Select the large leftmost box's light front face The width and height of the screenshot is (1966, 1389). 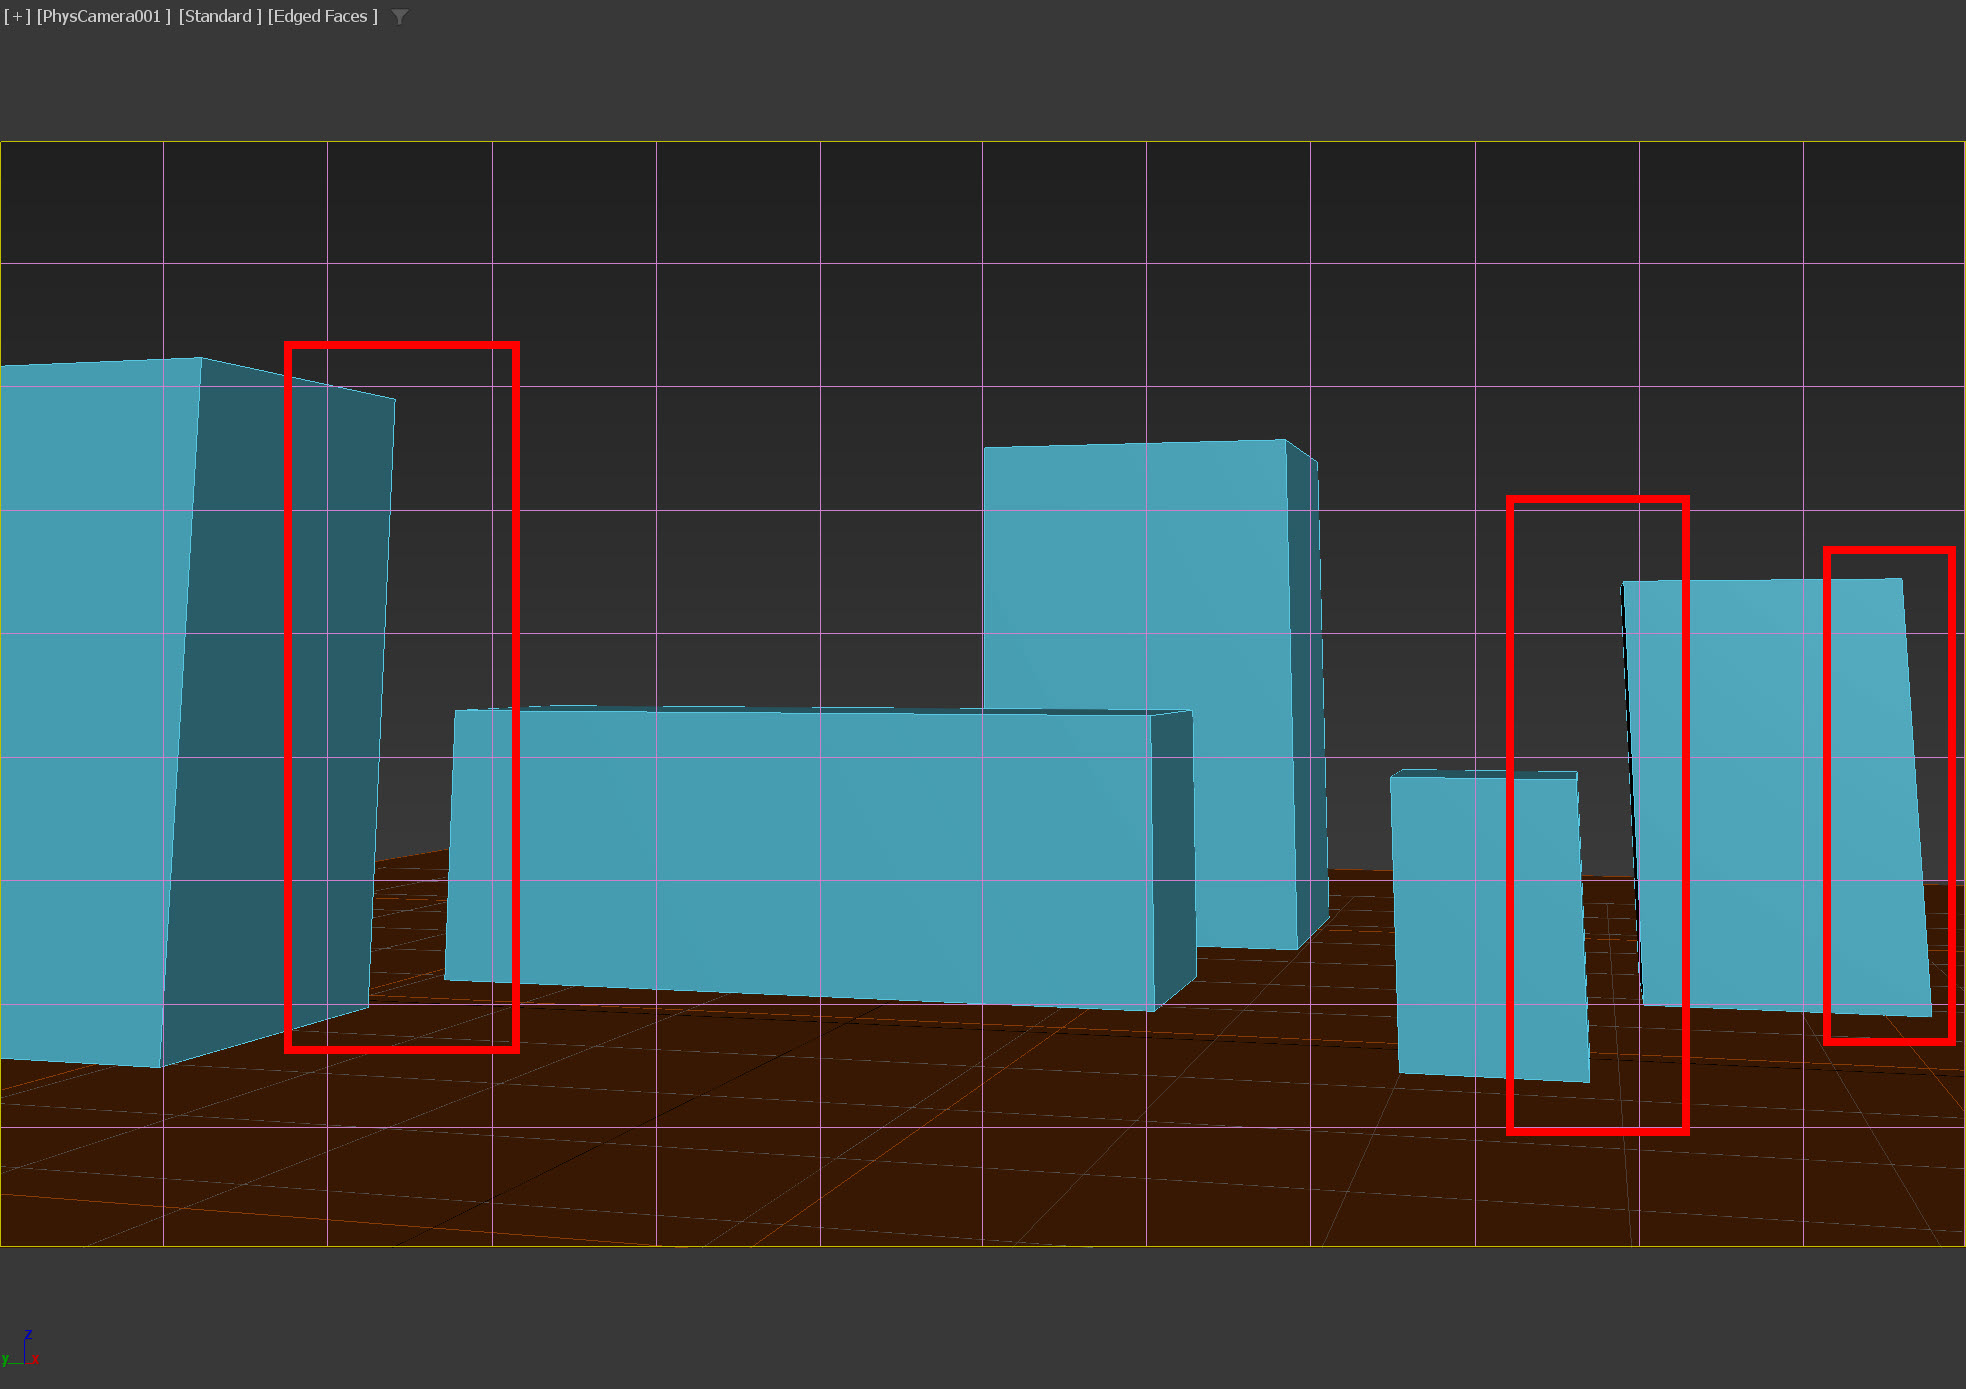coord(90,700)
